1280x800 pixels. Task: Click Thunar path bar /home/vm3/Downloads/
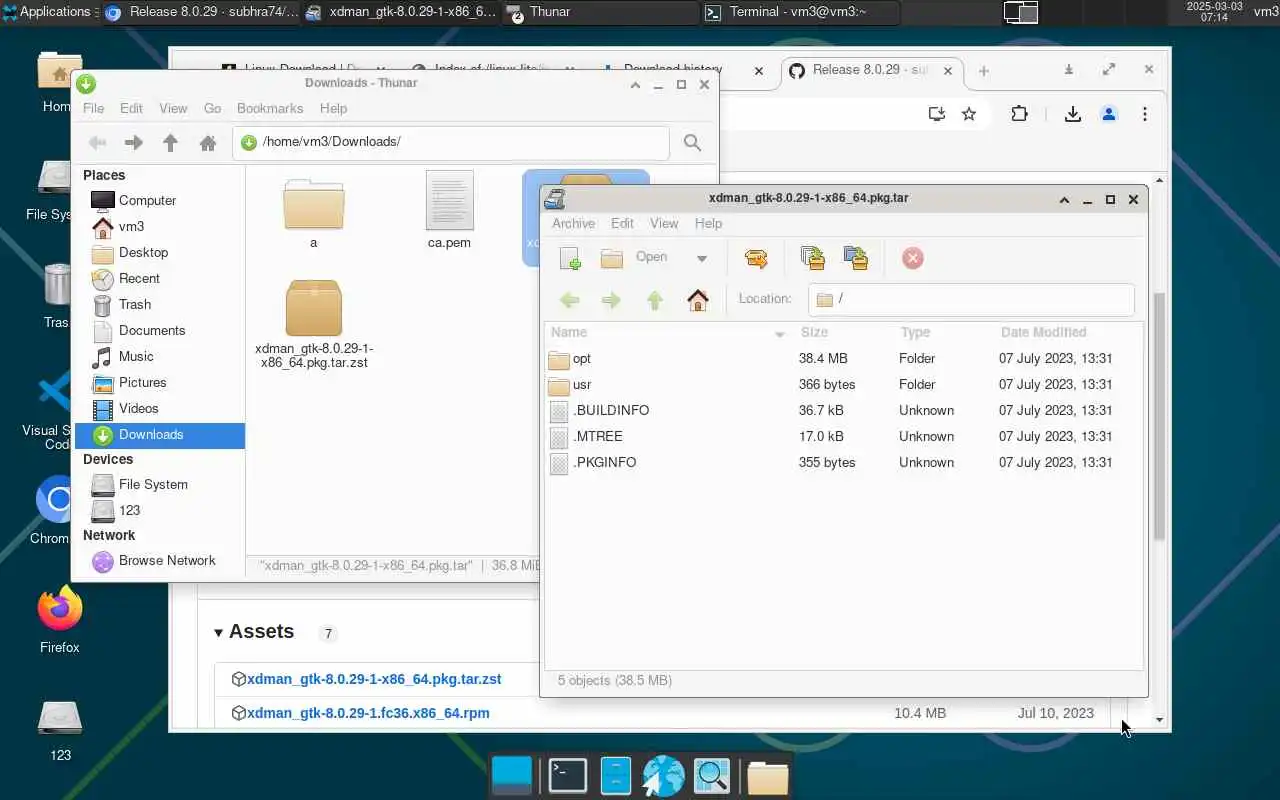451,142
